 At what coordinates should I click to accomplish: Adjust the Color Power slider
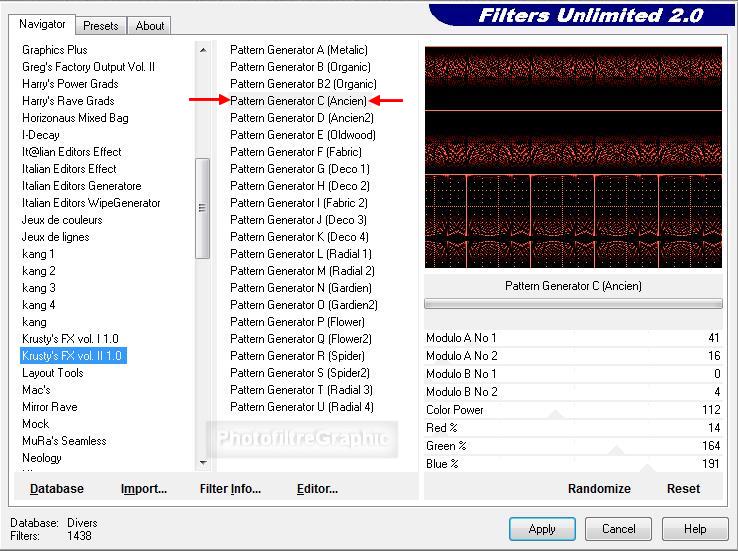[x=573, y=410]
